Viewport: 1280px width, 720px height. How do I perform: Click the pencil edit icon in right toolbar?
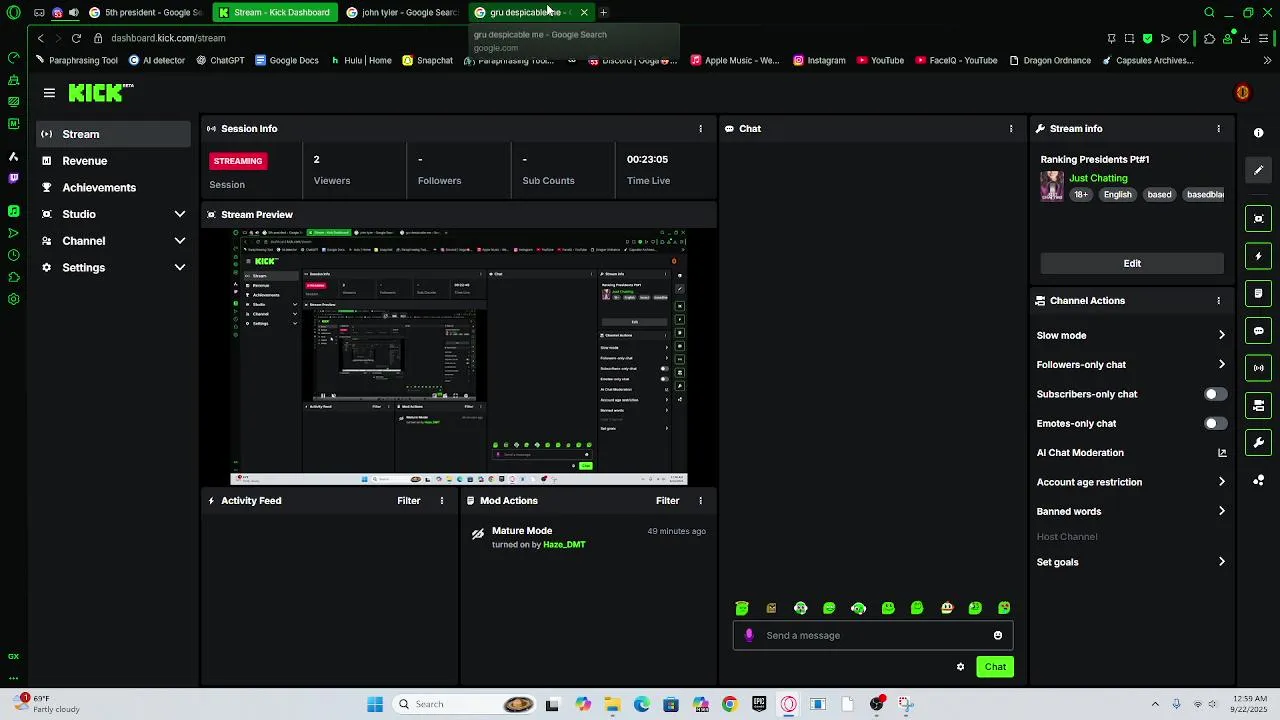[x=1258, y=170]
